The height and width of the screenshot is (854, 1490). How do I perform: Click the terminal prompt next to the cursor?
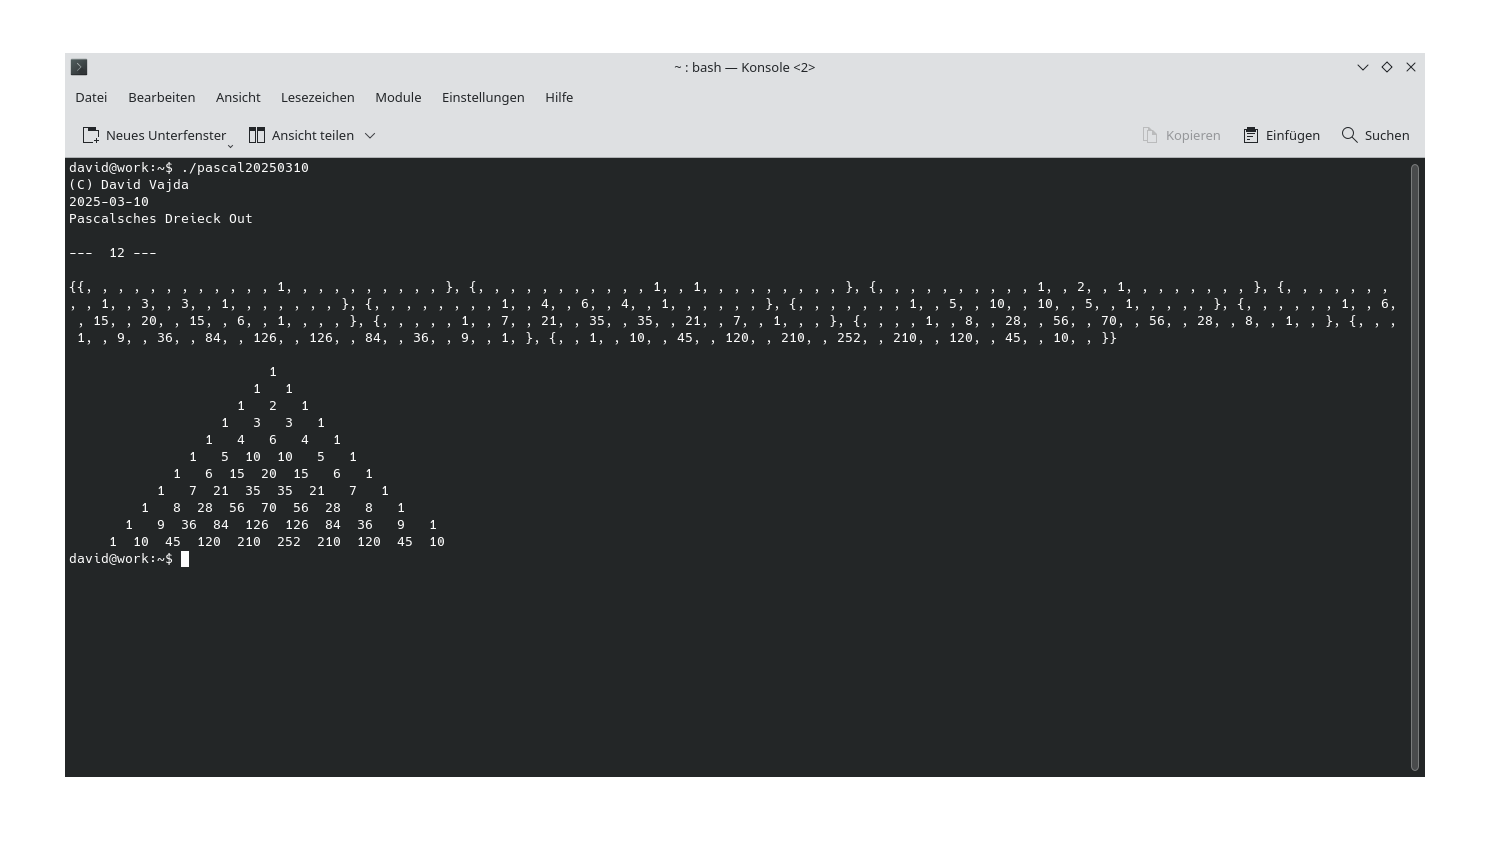tap(186, 559)
